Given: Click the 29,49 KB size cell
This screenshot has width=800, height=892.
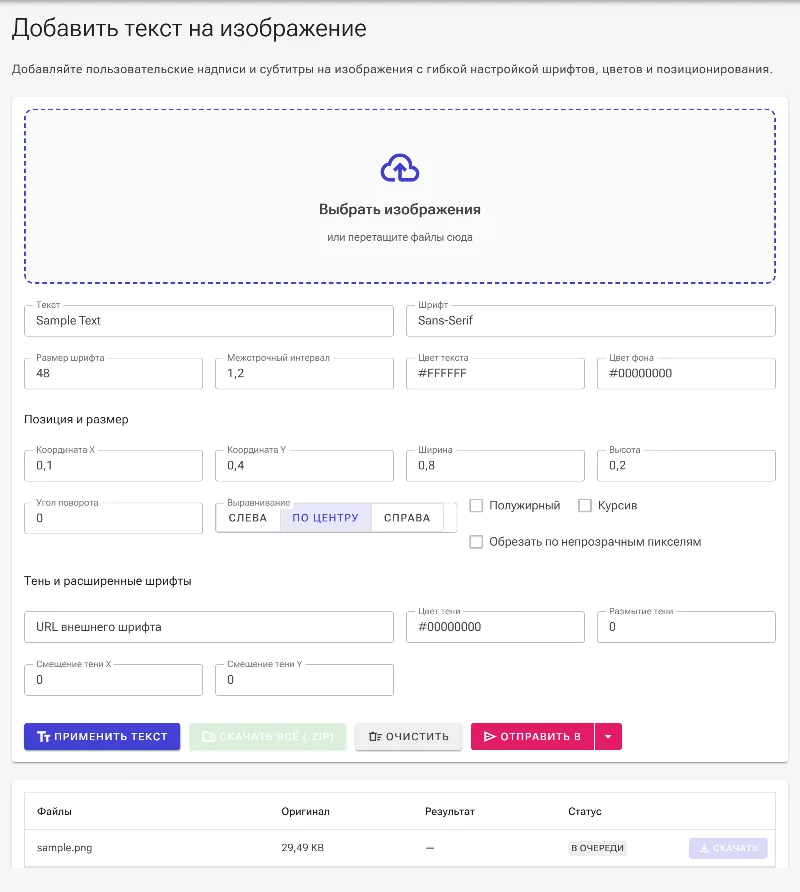Looking at the screenshot, I should tap(302, 848).
